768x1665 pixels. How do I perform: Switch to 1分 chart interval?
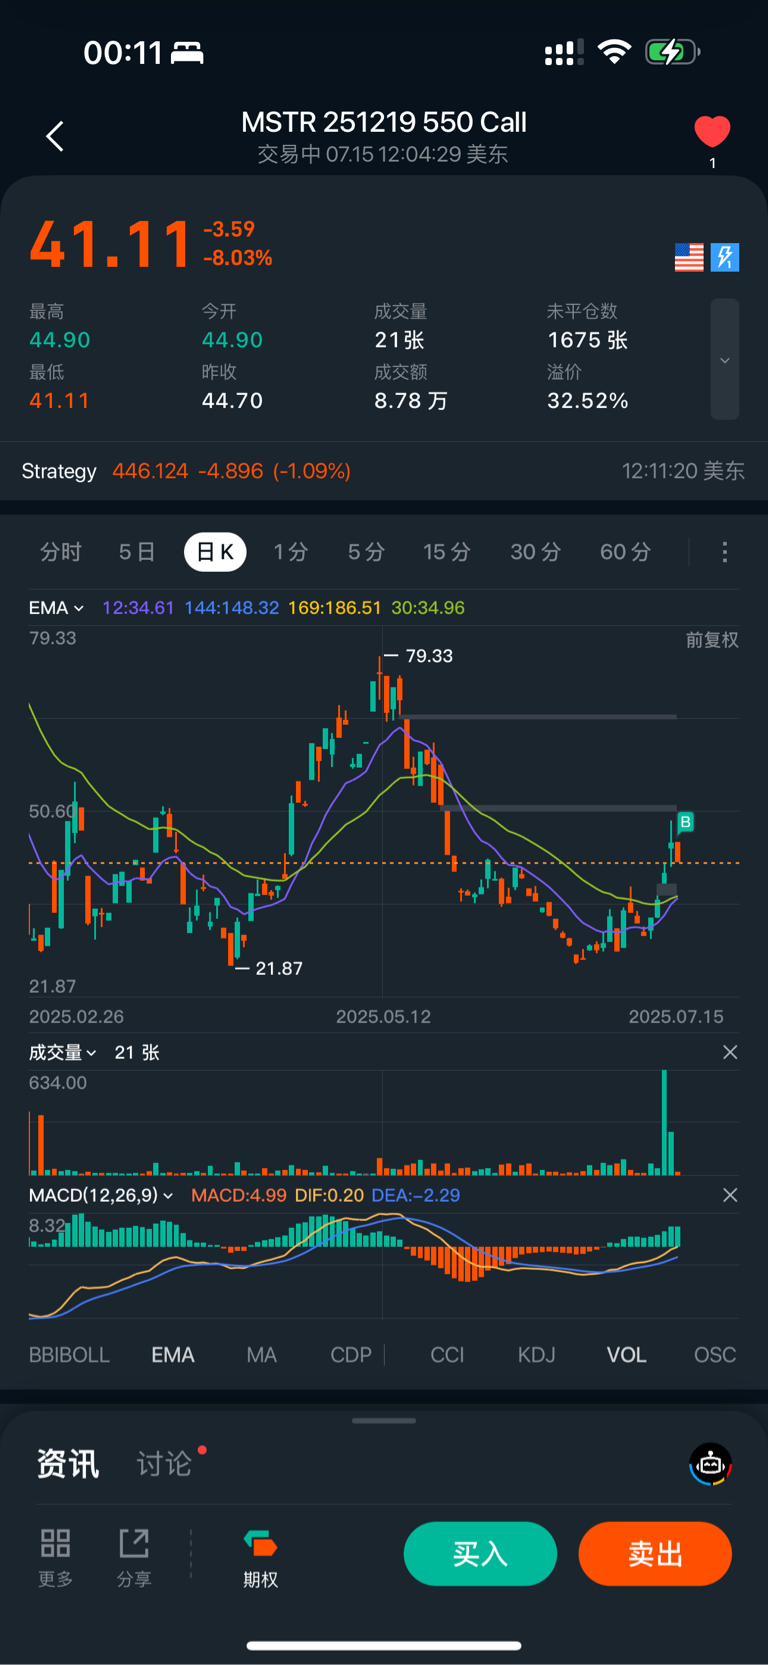coord(291,552)
